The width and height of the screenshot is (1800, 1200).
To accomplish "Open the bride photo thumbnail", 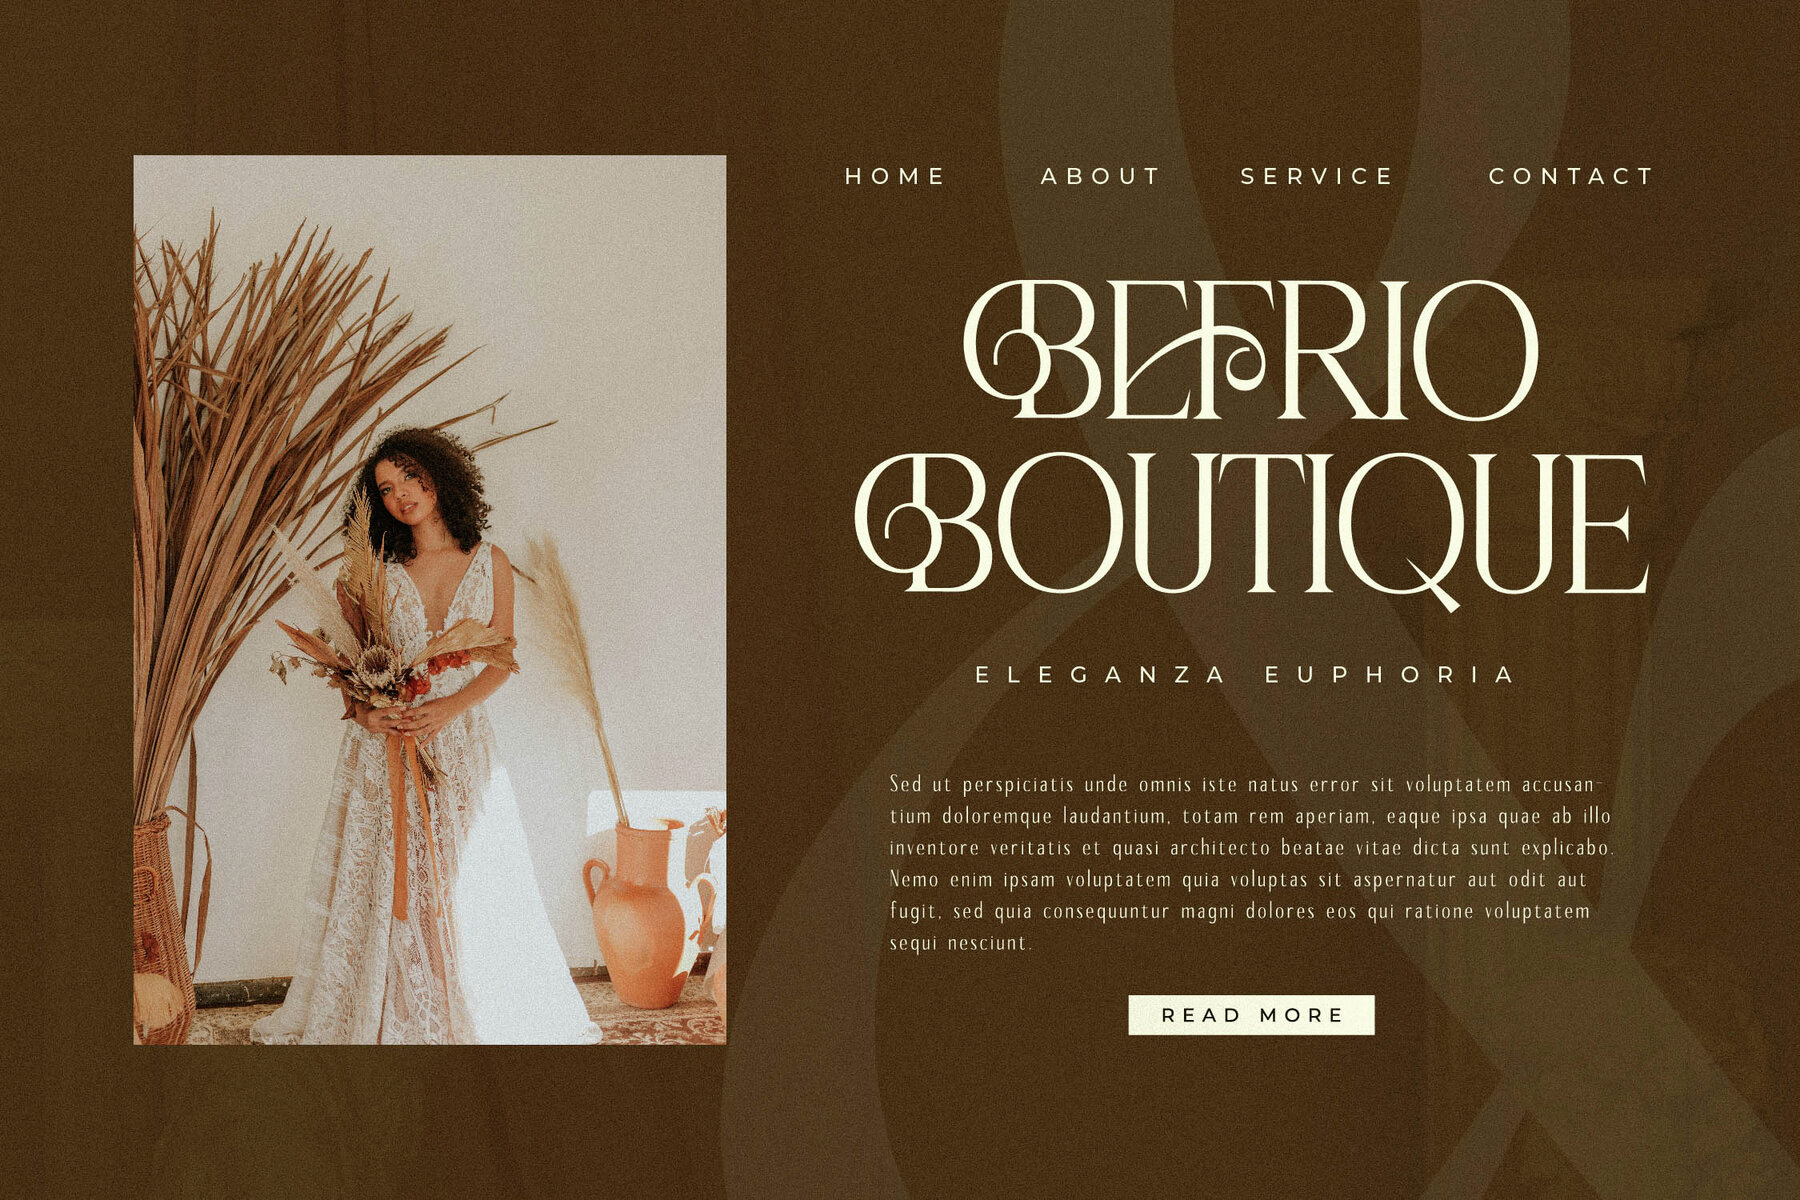I will pos(430,600).
